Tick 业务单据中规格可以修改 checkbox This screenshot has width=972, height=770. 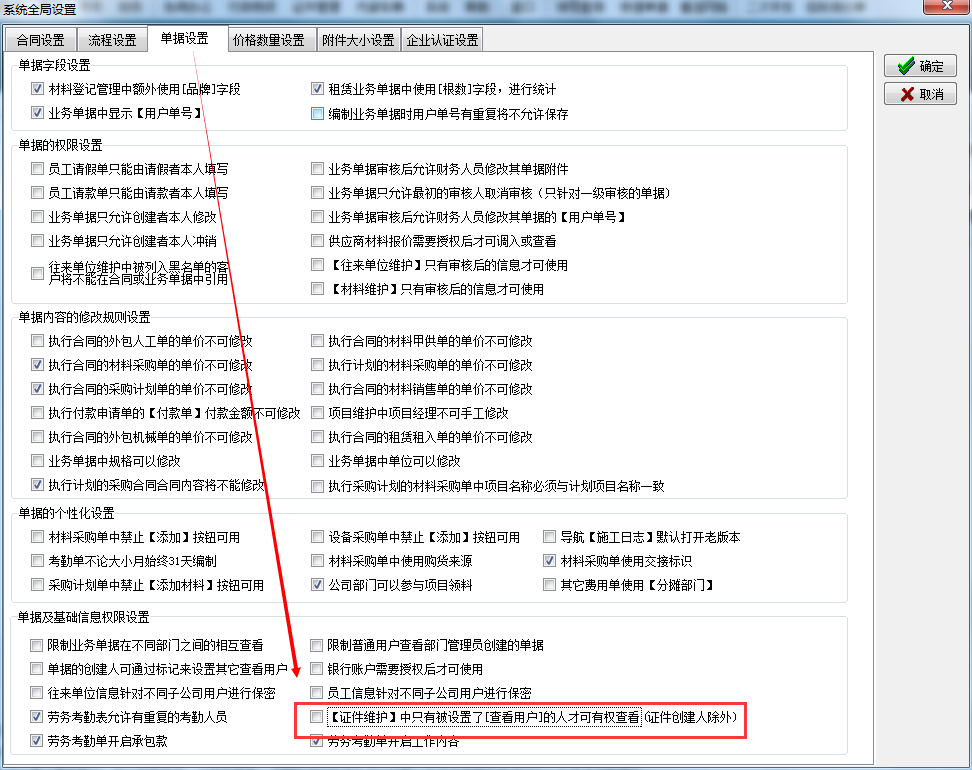(x=38, y=461)
